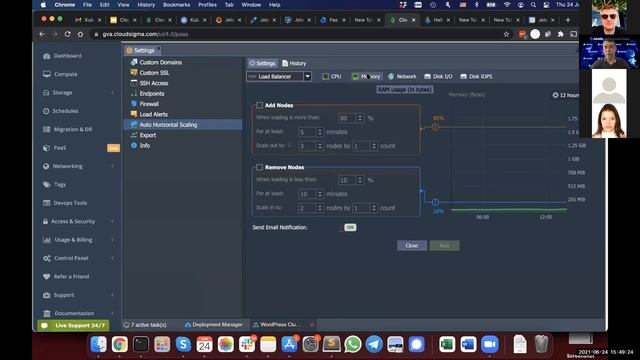Open the Chrome Bookmarks menu

coord(176,5)
